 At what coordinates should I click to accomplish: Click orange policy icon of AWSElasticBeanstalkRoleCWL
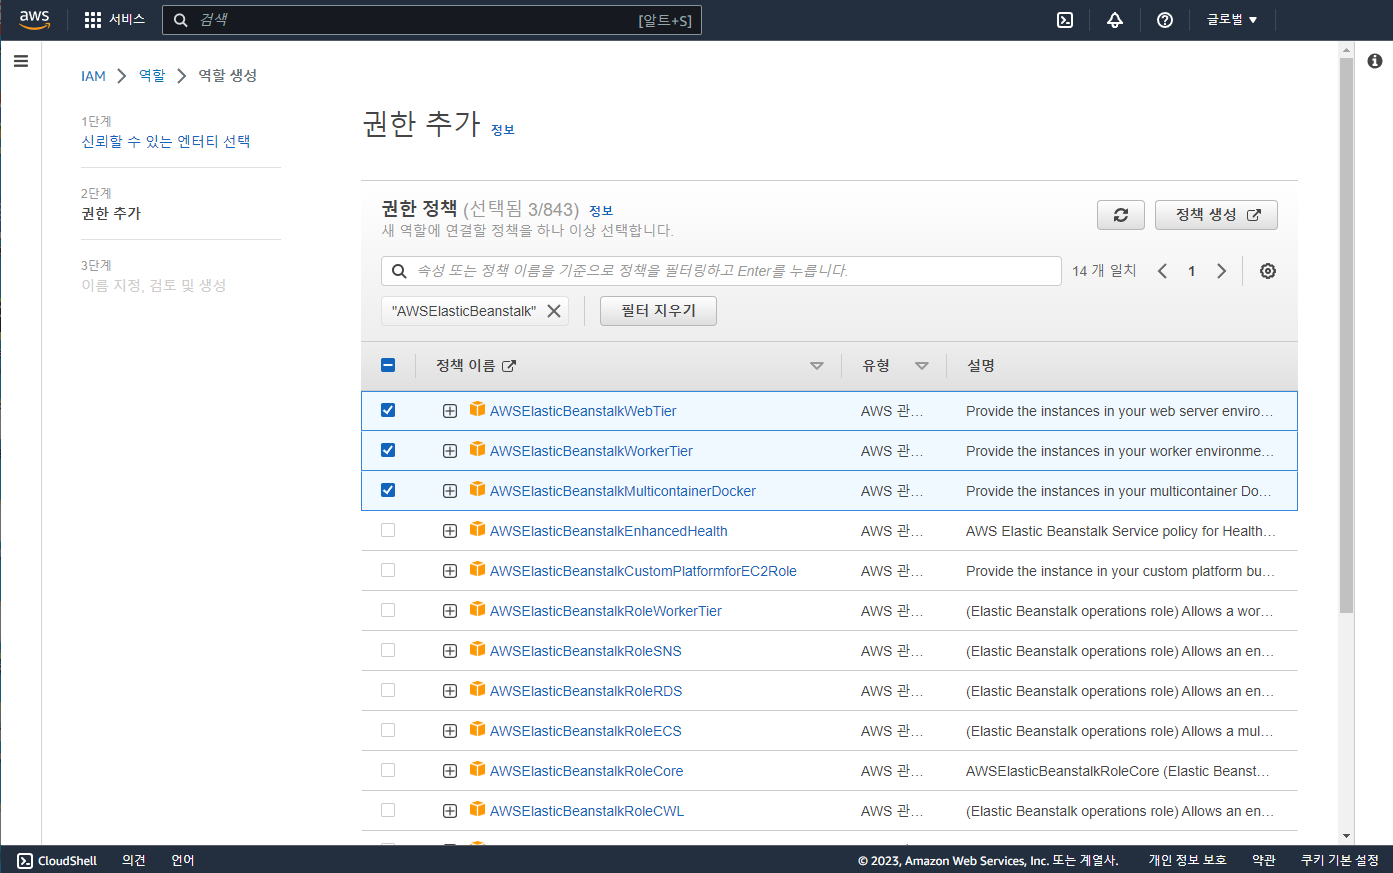pyautogui.click(x=478, y=809)
